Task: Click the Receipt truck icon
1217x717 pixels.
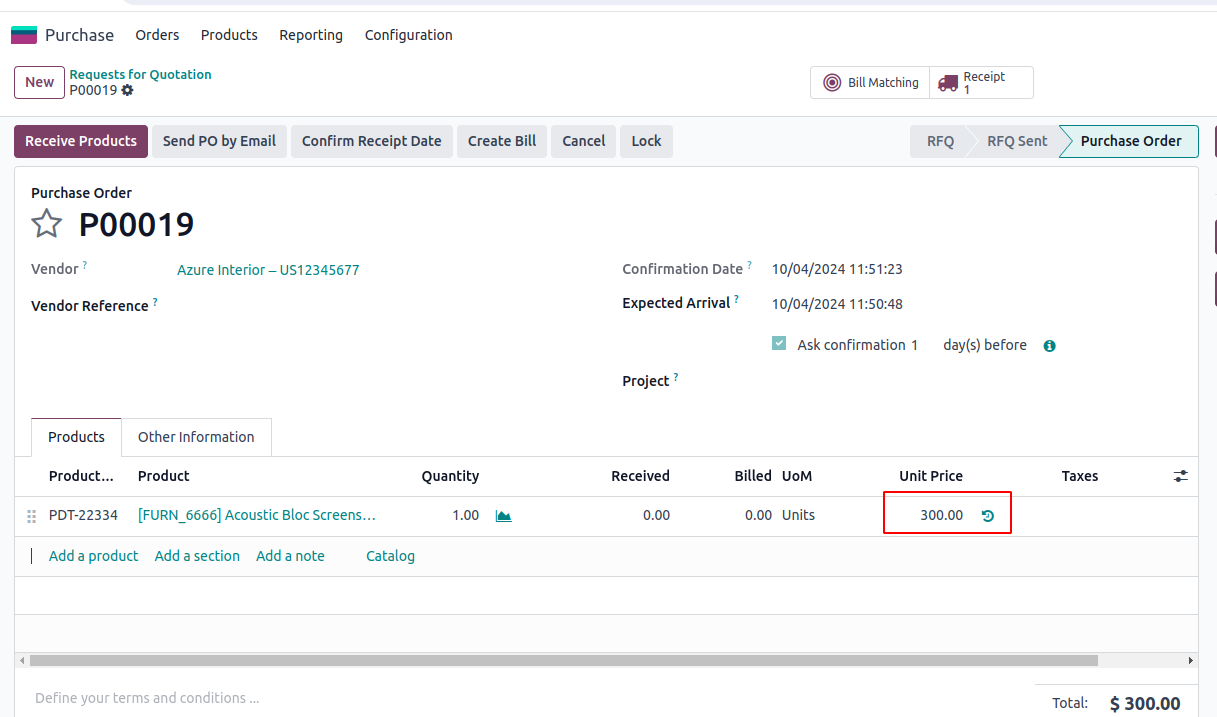Action: click(947, 83)
